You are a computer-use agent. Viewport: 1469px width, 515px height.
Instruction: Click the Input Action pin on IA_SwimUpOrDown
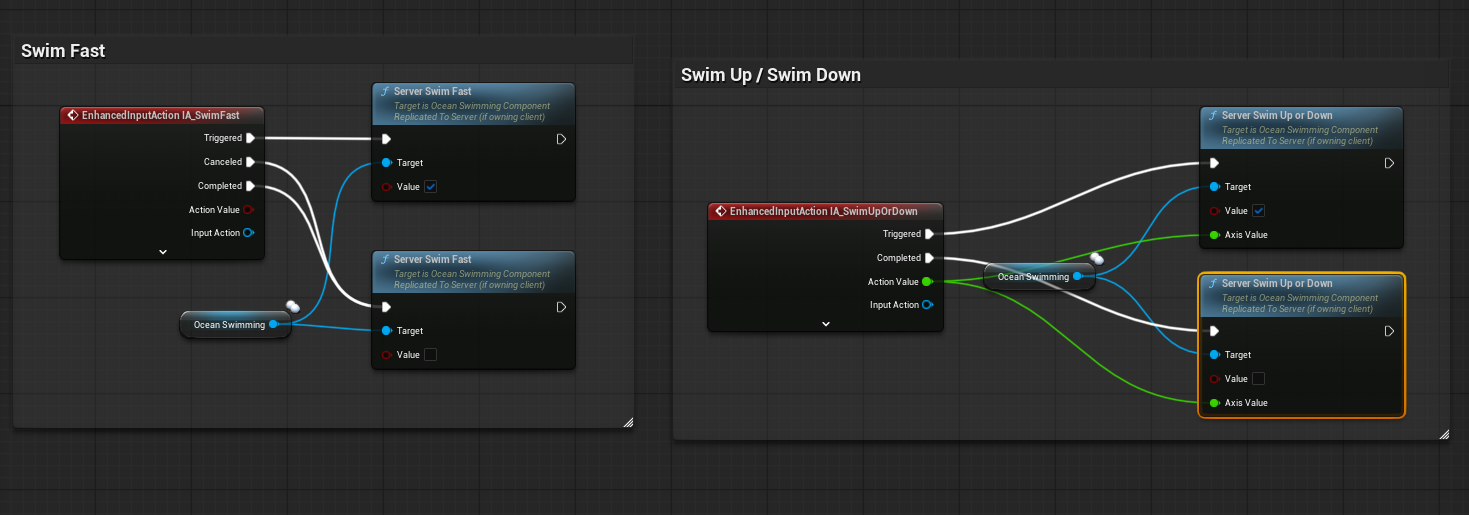pos(927,305)
